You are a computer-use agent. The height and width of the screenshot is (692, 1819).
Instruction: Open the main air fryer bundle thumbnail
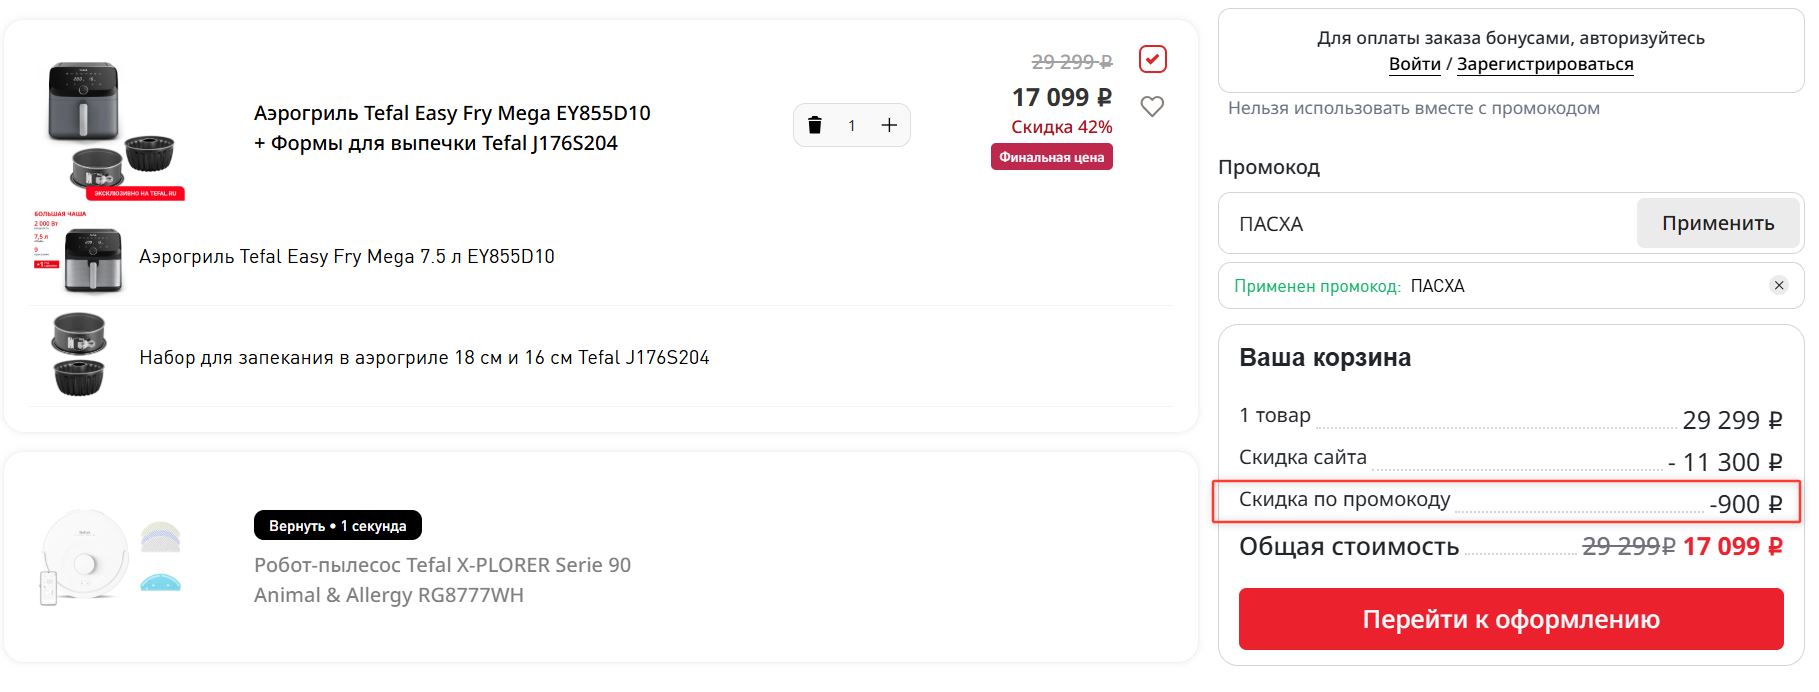(110, 128)
